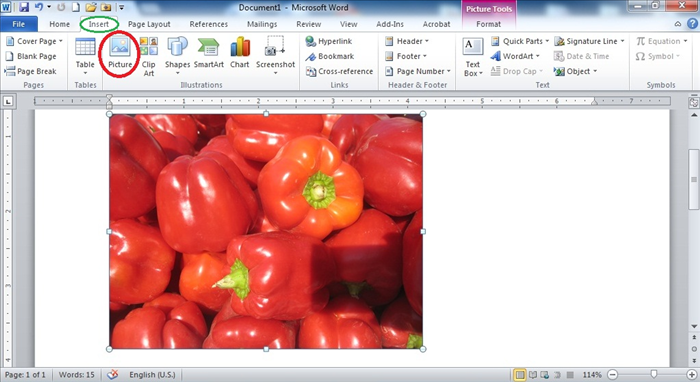Select the red peppers picture
The height and width of the screenshot is (382, 700).
coord(266,231)
